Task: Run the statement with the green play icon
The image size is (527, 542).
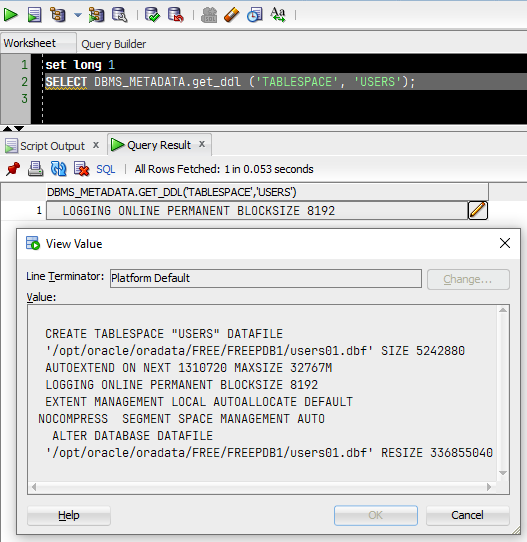Action: 10,15
